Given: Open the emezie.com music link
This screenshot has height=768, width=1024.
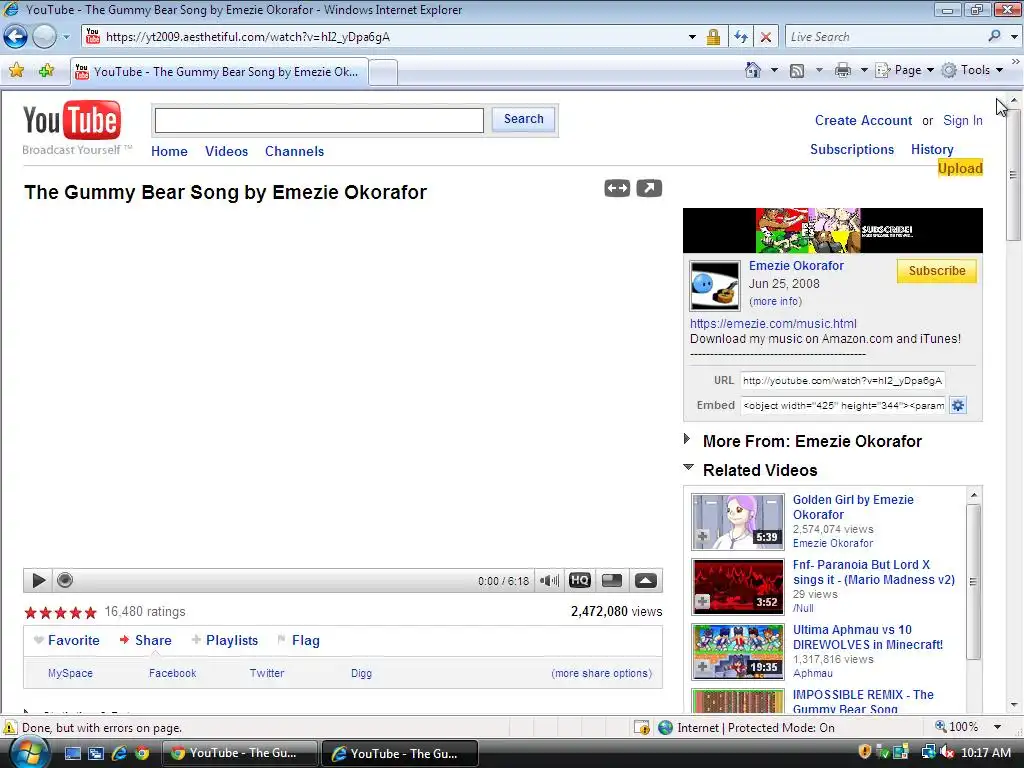Looking at the screenshot, I should coord(773,323).
